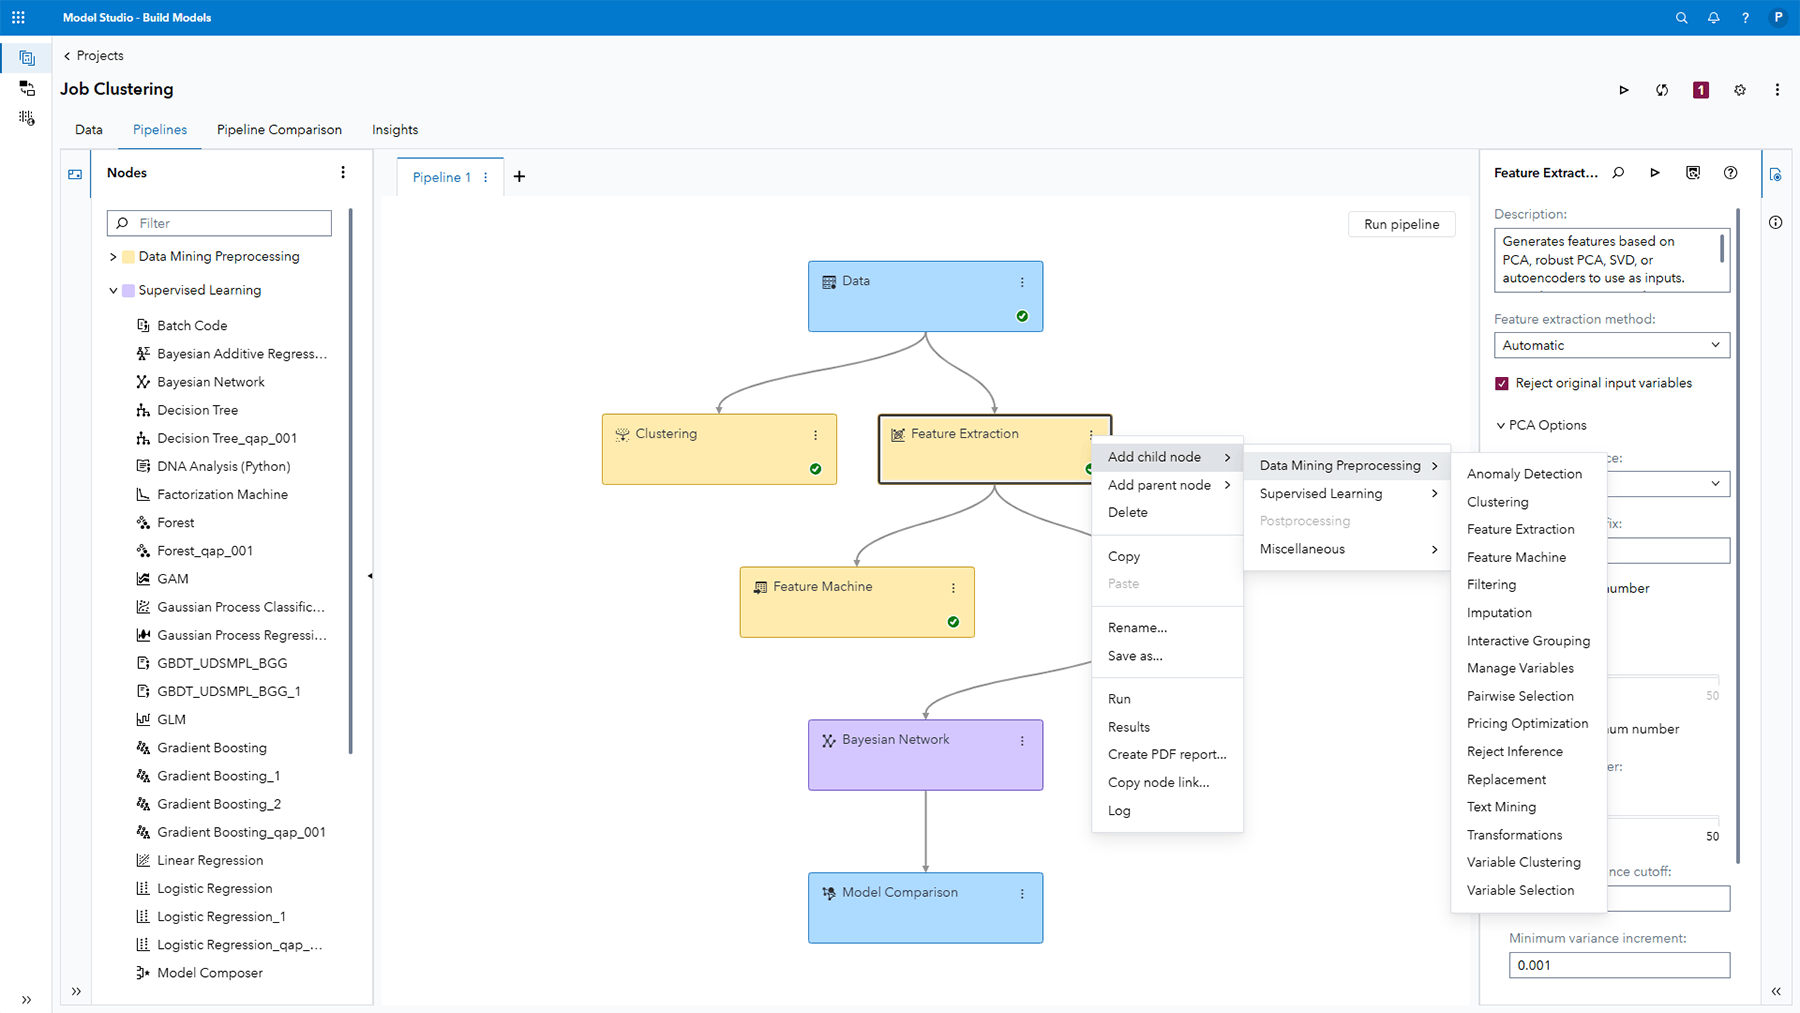Click the Run pipeline button
Screen dimensions: 1800x1013
[x=1401, y=223]
